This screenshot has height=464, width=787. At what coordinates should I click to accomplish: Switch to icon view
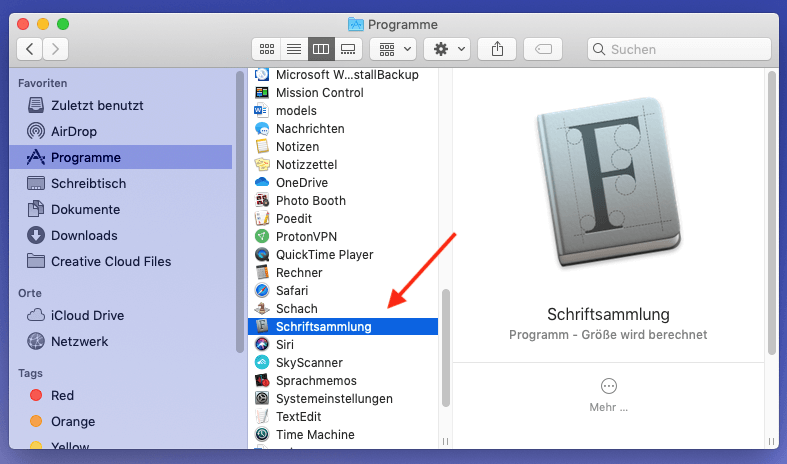pyautogui.click(x=267, y=49)
